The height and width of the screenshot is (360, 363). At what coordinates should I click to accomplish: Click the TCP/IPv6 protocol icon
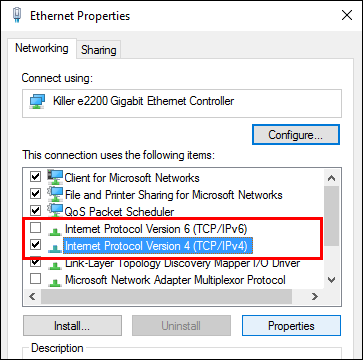tap(54, 231)
